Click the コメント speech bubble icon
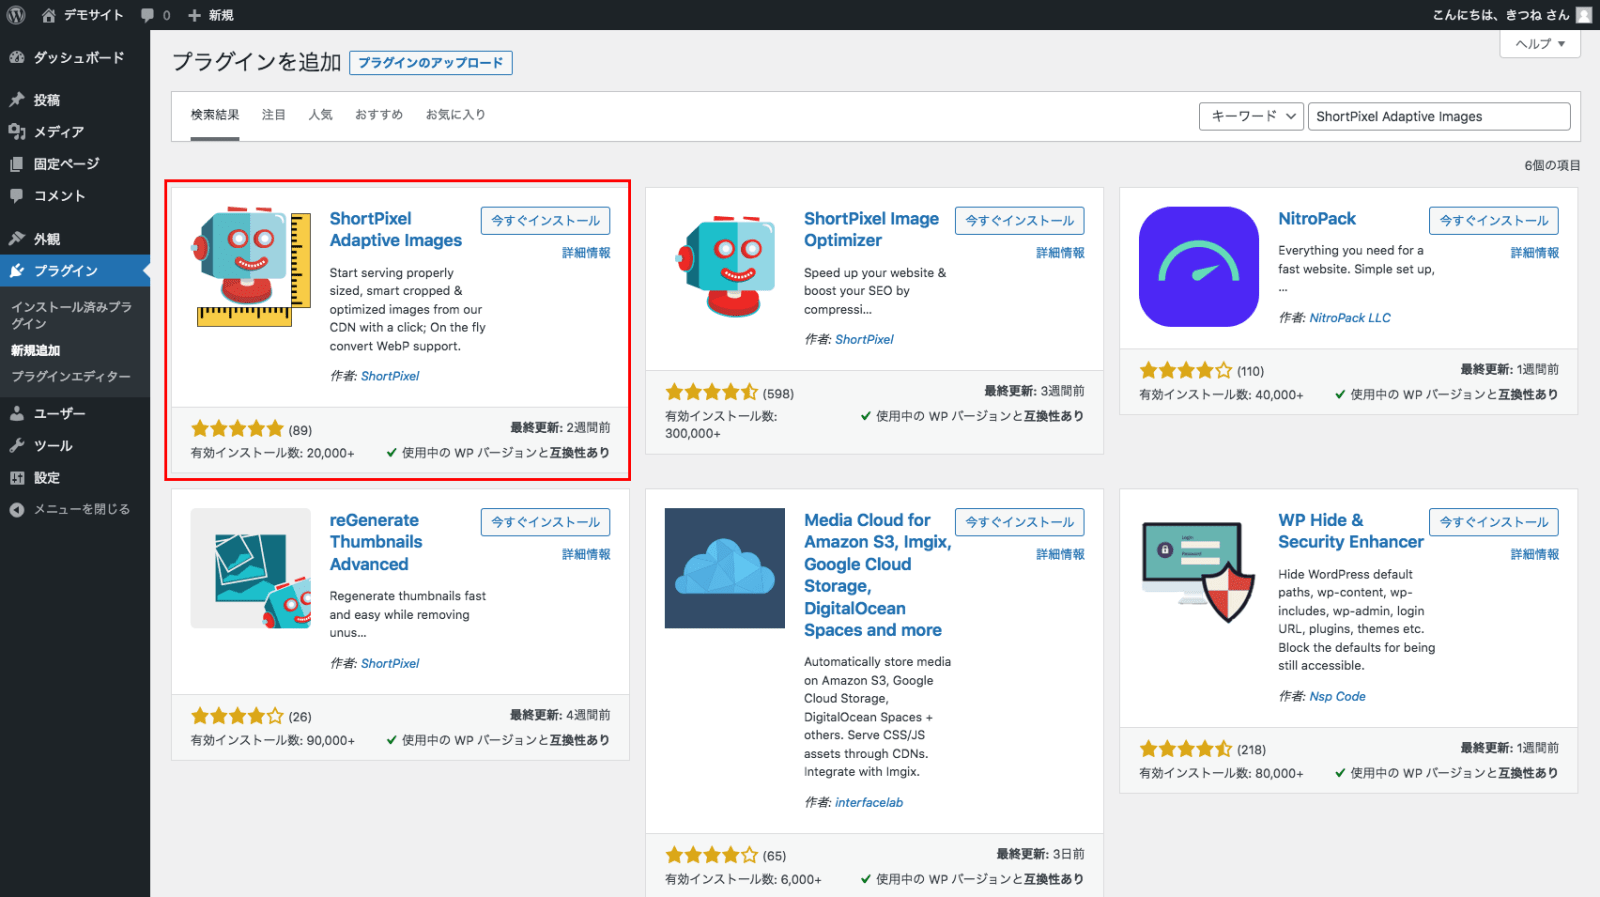The image size is (1600, 897). point(17,196)
